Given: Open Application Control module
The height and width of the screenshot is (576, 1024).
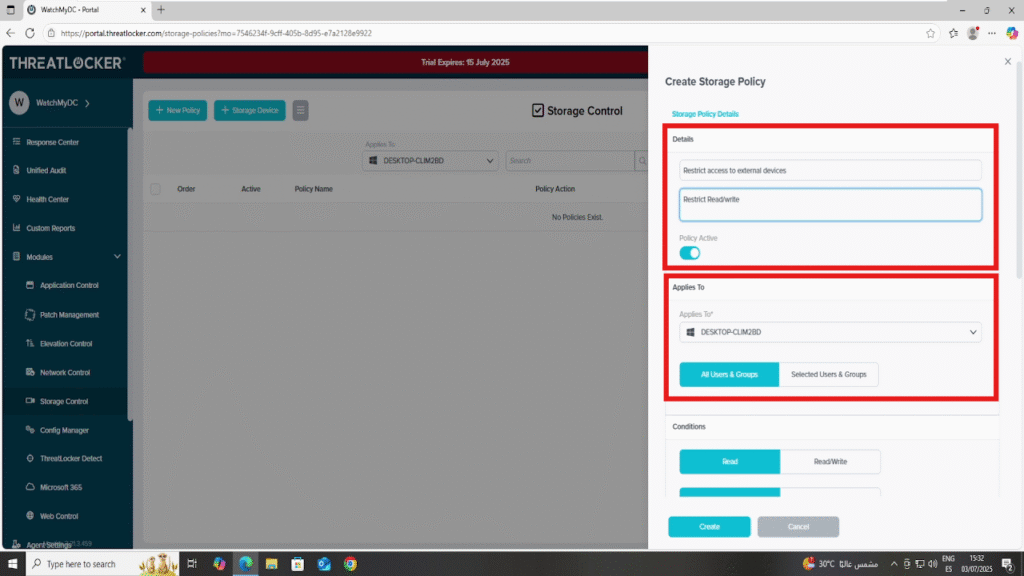Looking at the screenshot, I should (69, 285).
